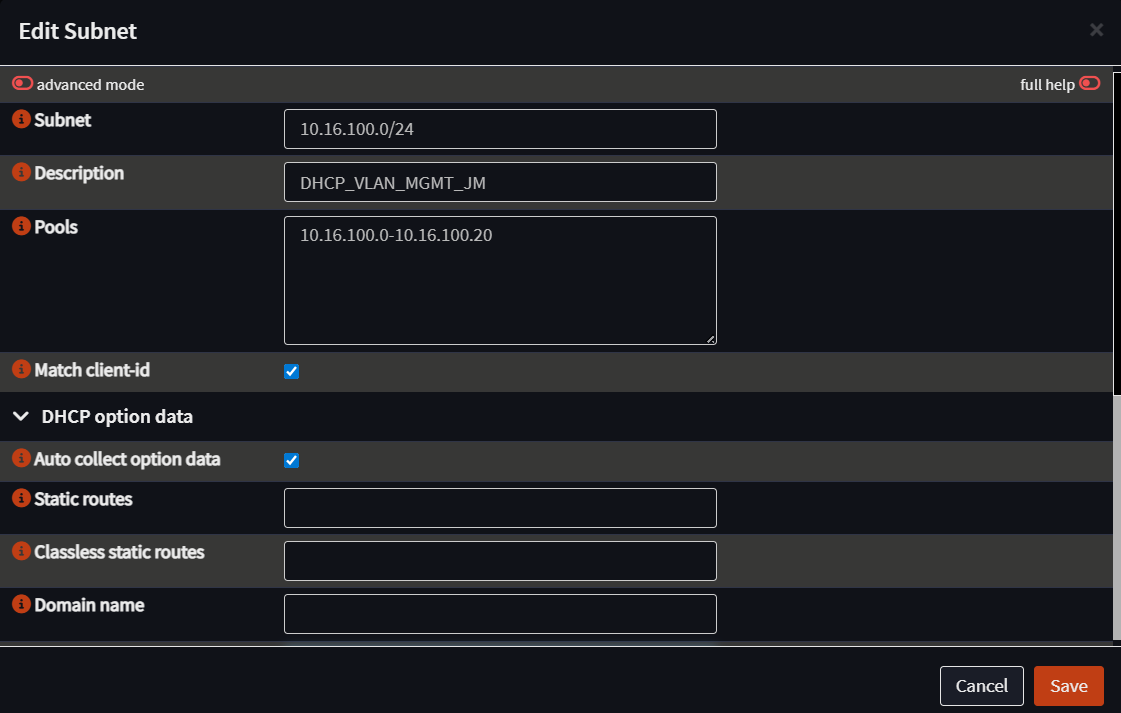Viewport: 1121px width, 713px height.
Task: Open the Domain name info icon
Action: 21,604
